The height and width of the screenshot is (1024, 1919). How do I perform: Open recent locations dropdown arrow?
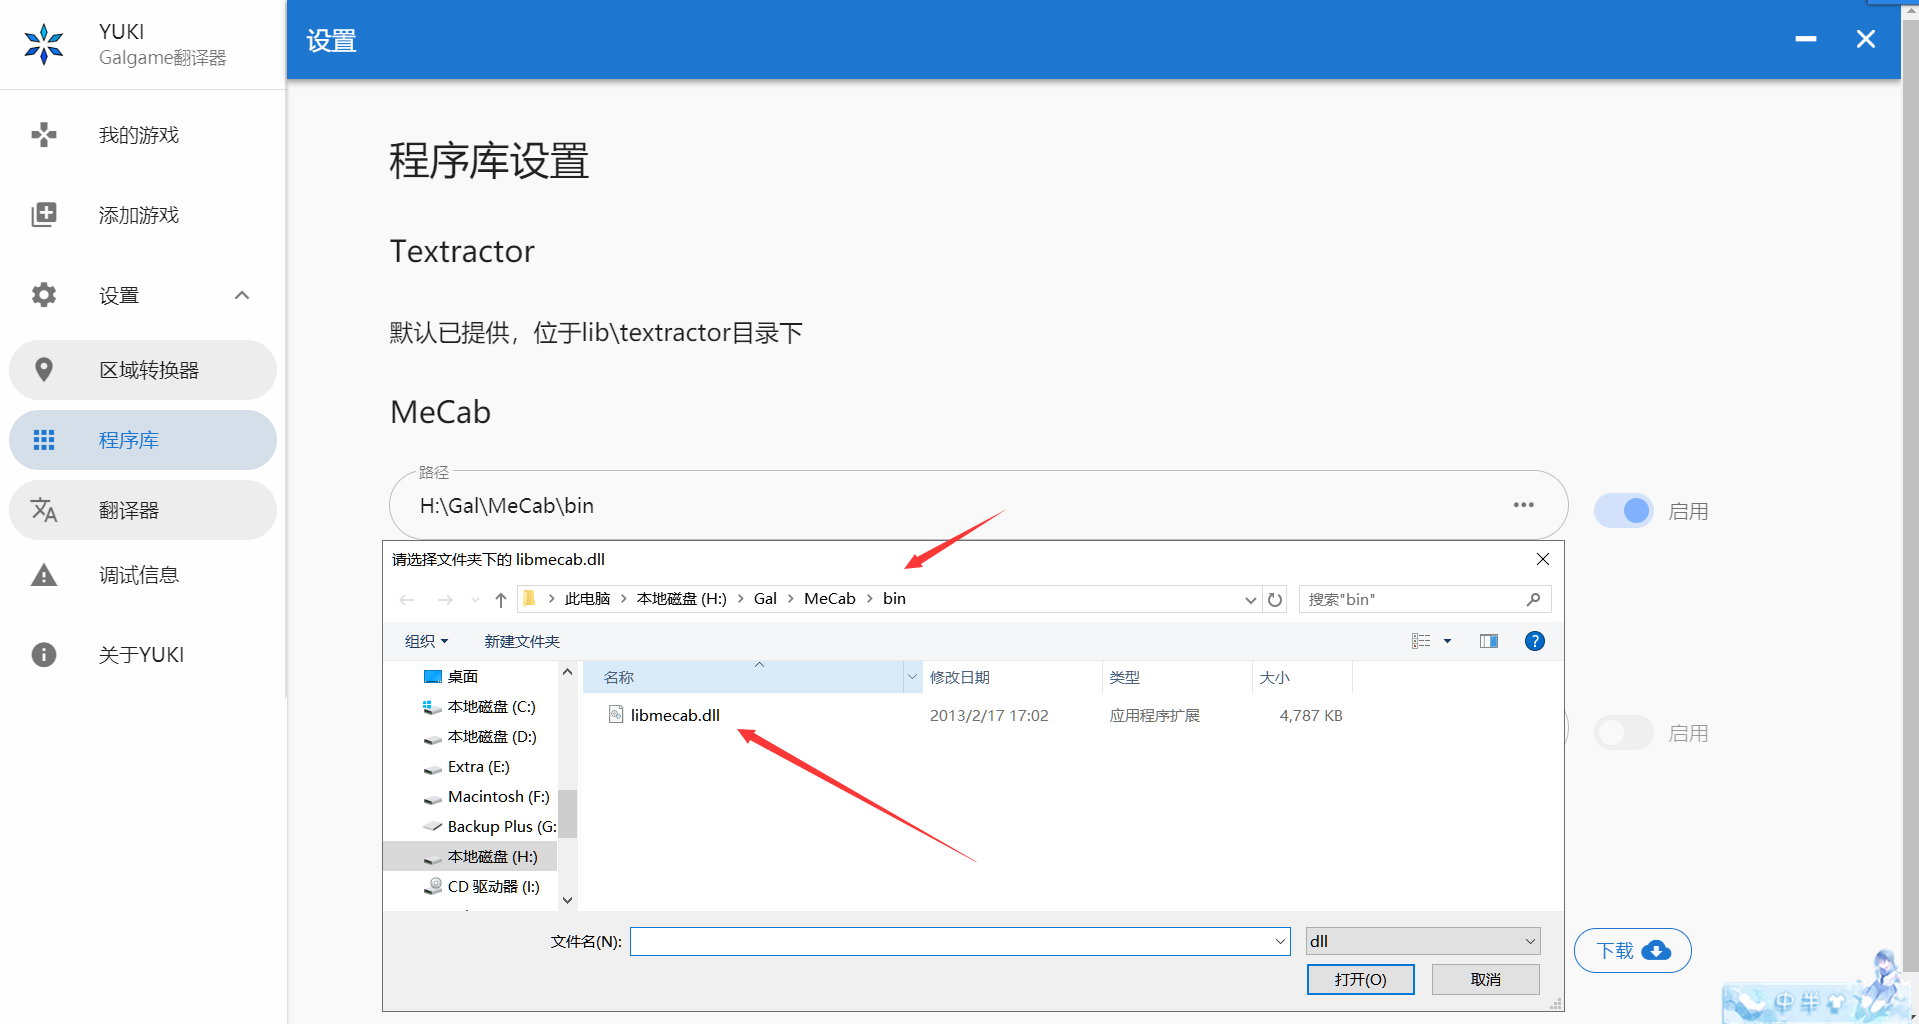tap(475, 600)
